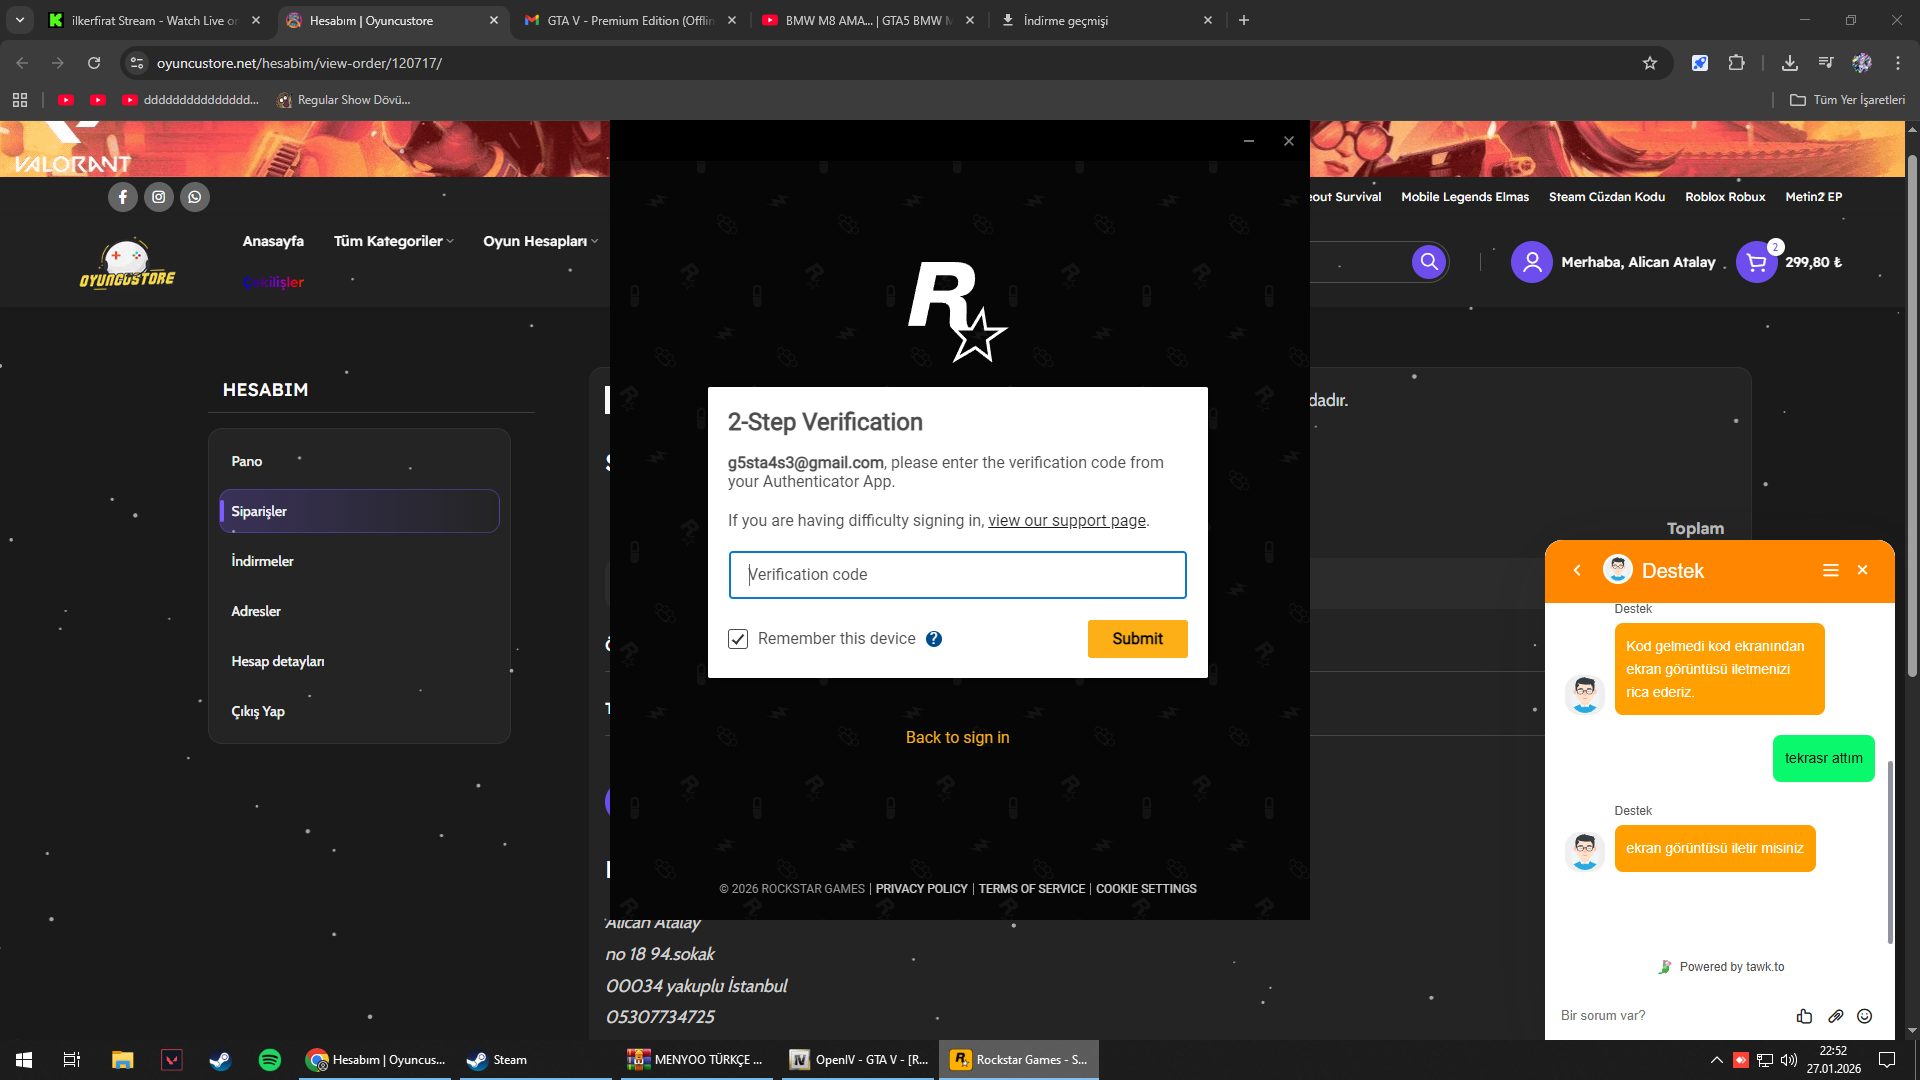
Task: Open the view our support page link
Action: coord(1067,521)
